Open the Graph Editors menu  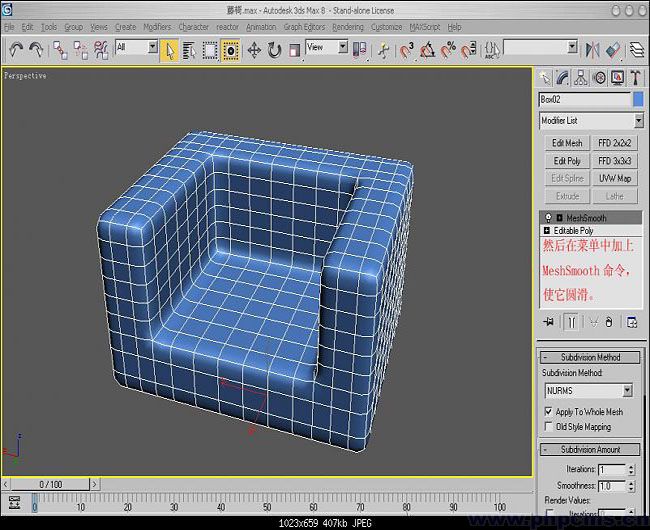[304, 27]
